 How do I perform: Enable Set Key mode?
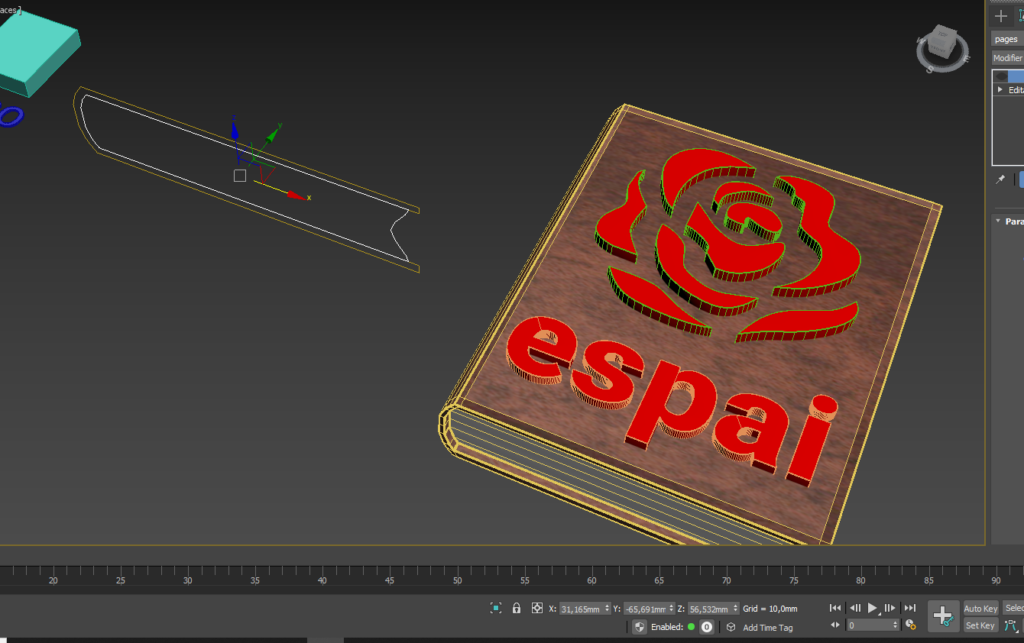[980, 626]
